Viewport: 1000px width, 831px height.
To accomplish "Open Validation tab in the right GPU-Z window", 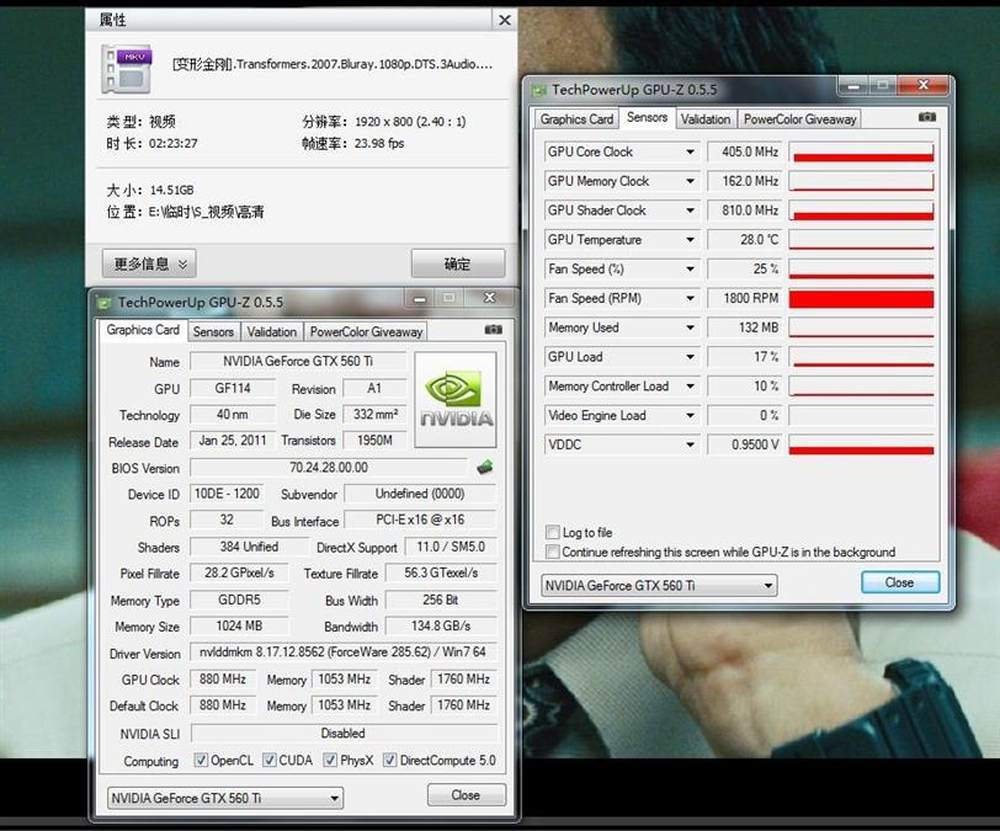I will [705, 119].
